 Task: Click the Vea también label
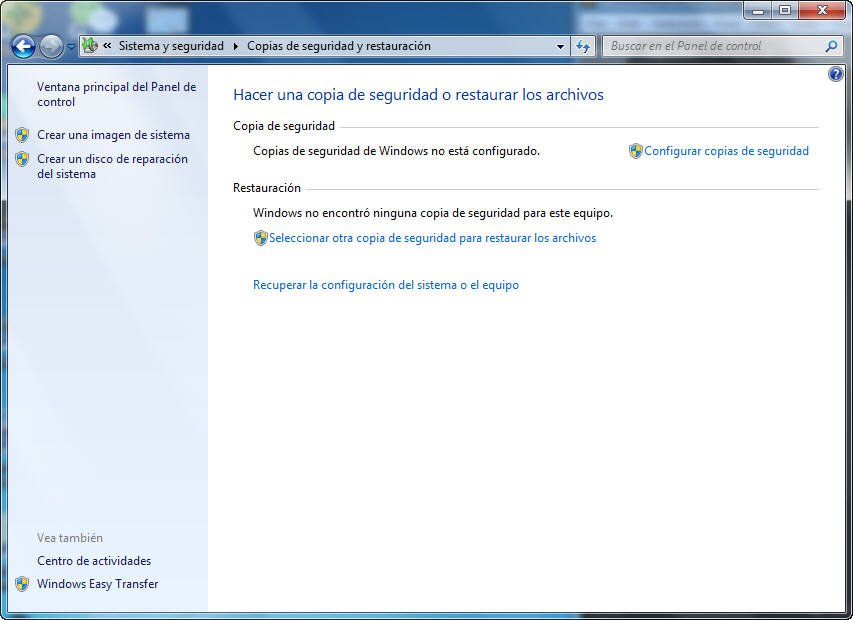click(x=70, y=538)
